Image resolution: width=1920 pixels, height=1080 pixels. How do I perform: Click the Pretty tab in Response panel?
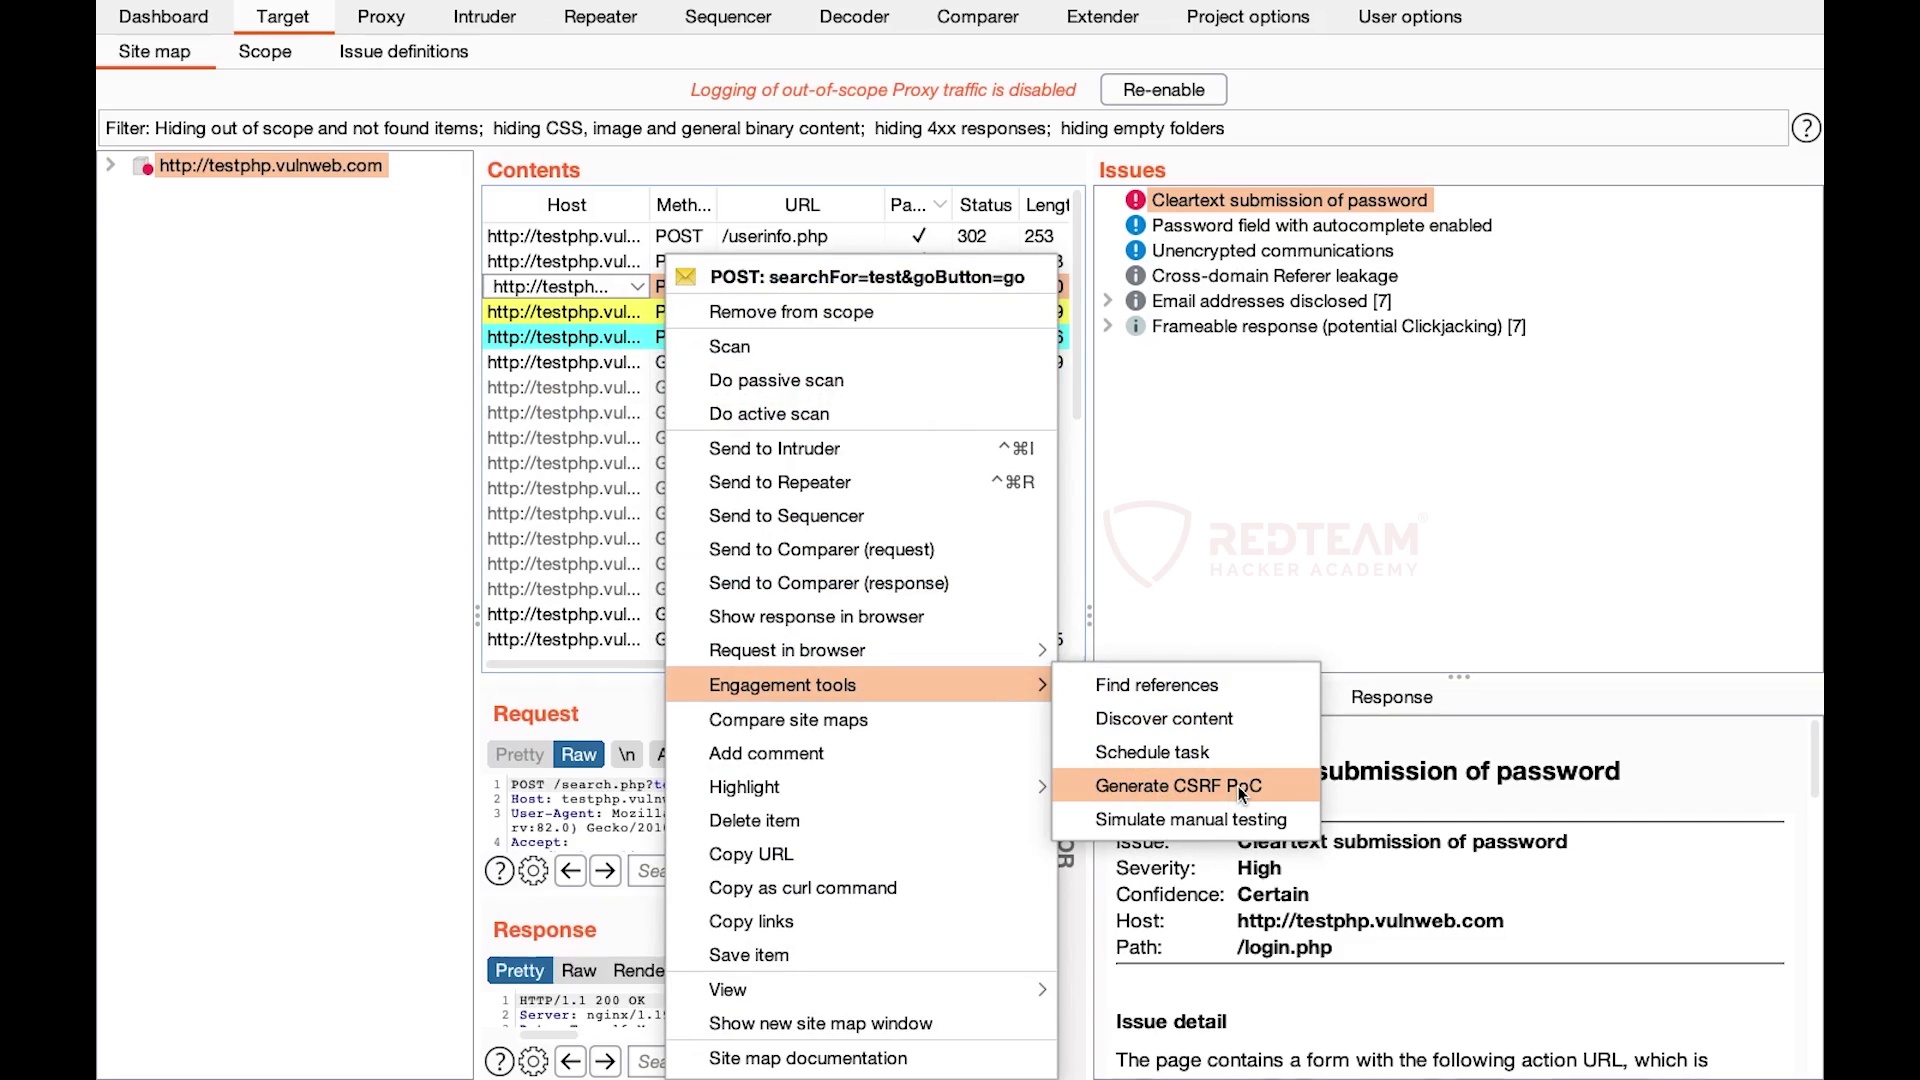518,971
